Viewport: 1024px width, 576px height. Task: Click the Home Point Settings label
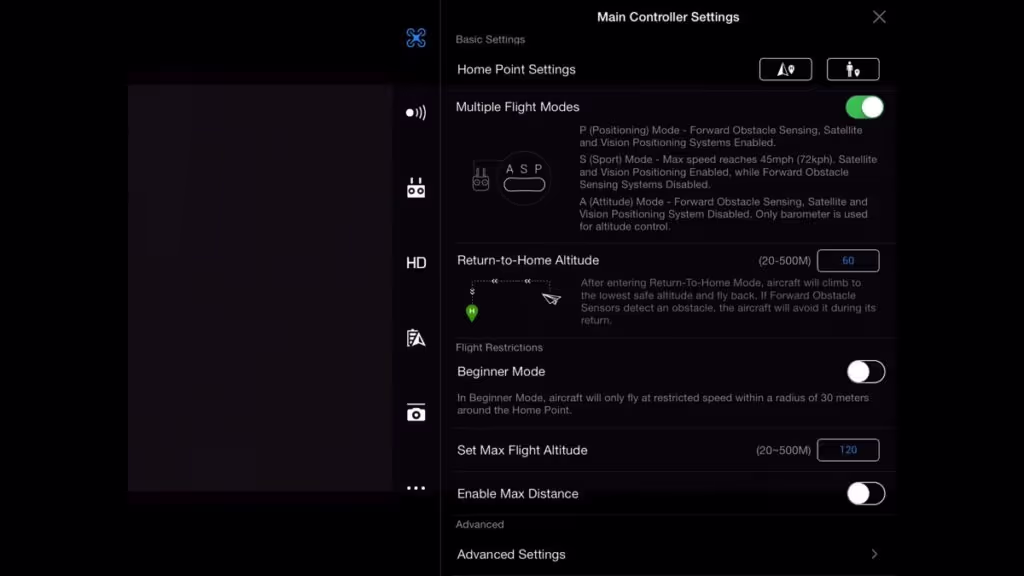tap(516, 69)
